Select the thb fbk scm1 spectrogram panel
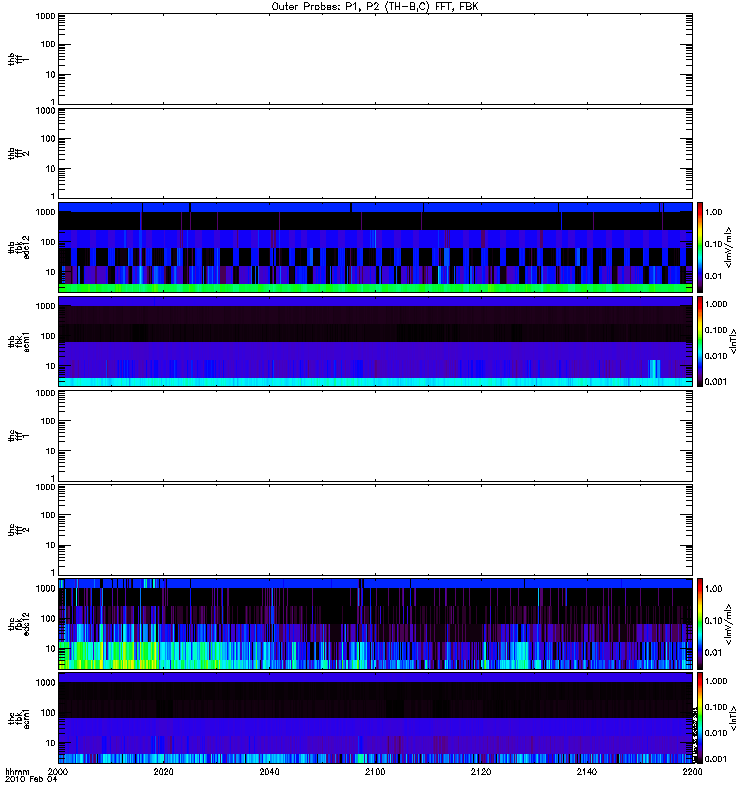 click(x=375, y=341)
